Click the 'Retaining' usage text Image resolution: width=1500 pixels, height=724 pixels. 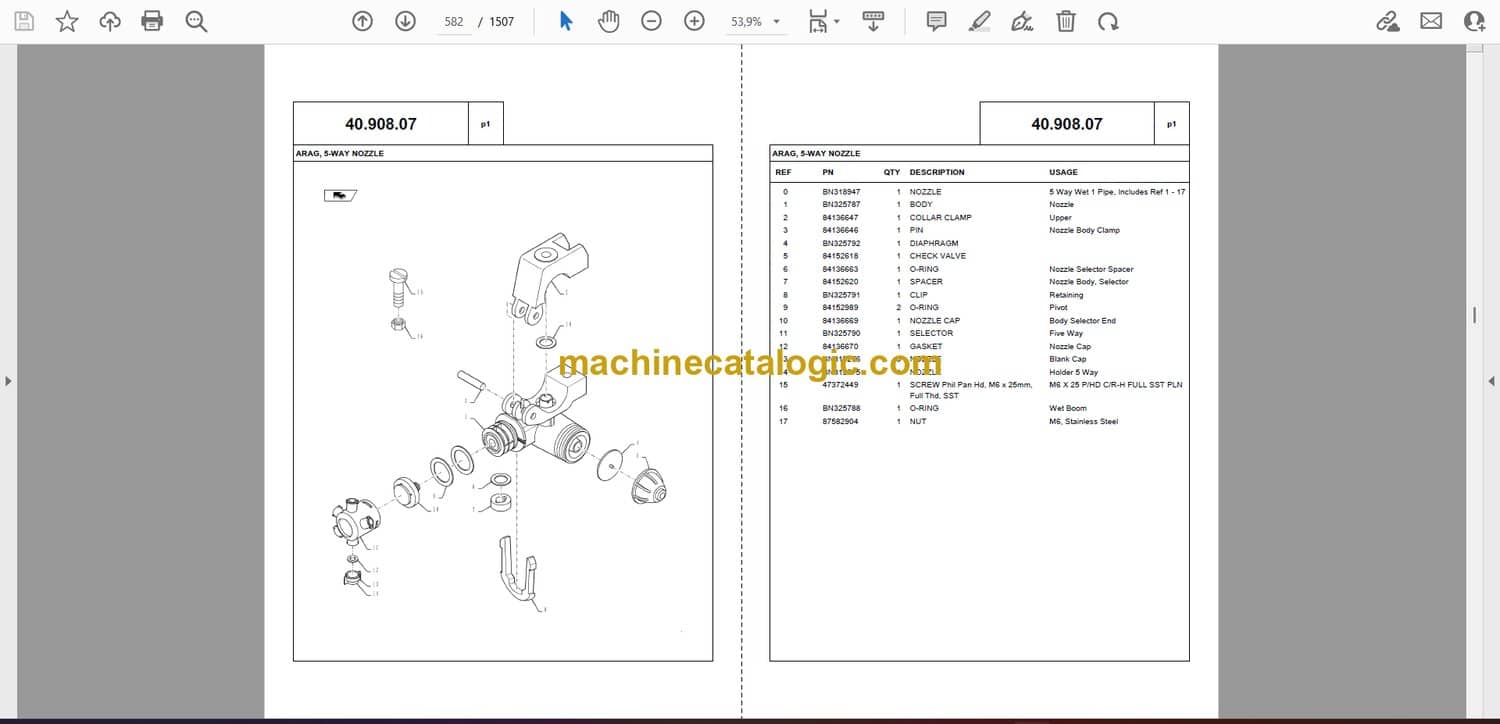click(1066, 295)
